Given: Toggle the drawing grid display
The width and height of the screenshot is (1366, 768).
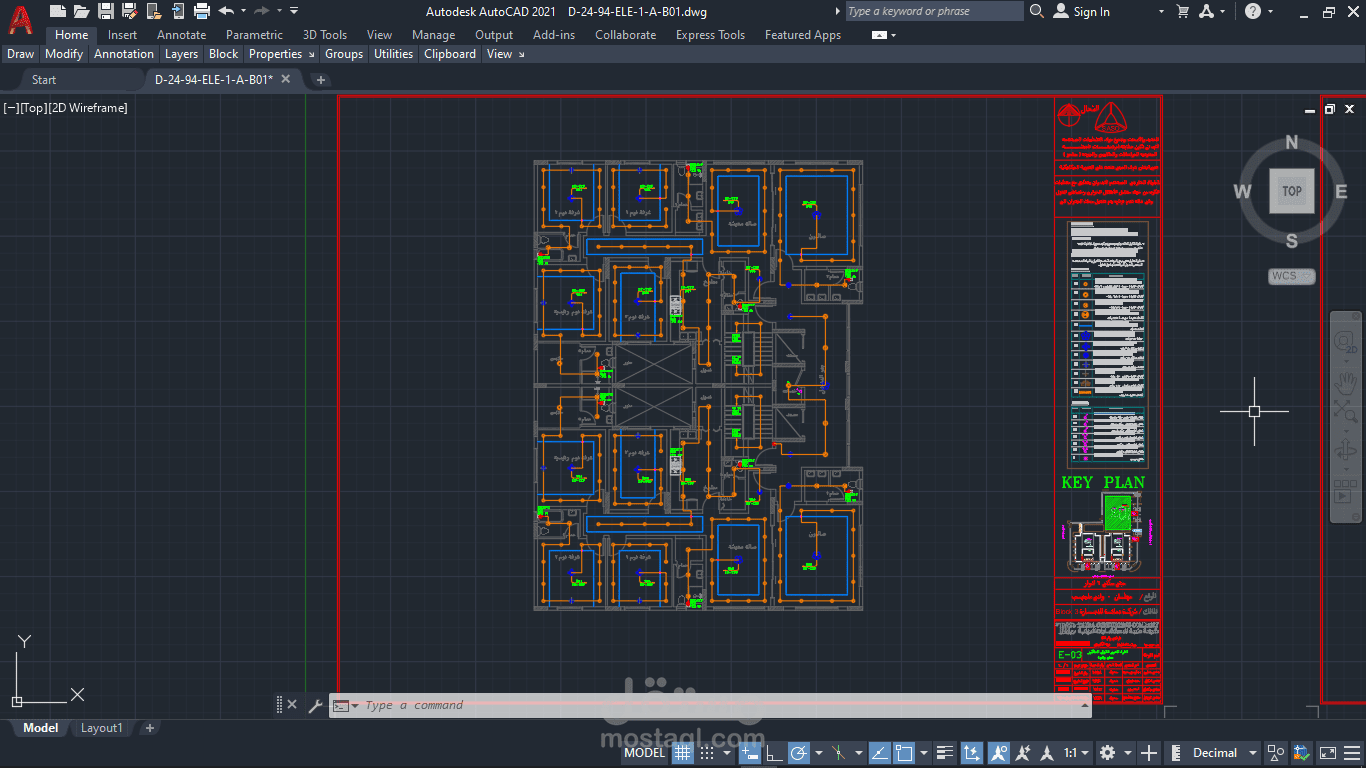Looking at the screenshot, I should 683,753.
